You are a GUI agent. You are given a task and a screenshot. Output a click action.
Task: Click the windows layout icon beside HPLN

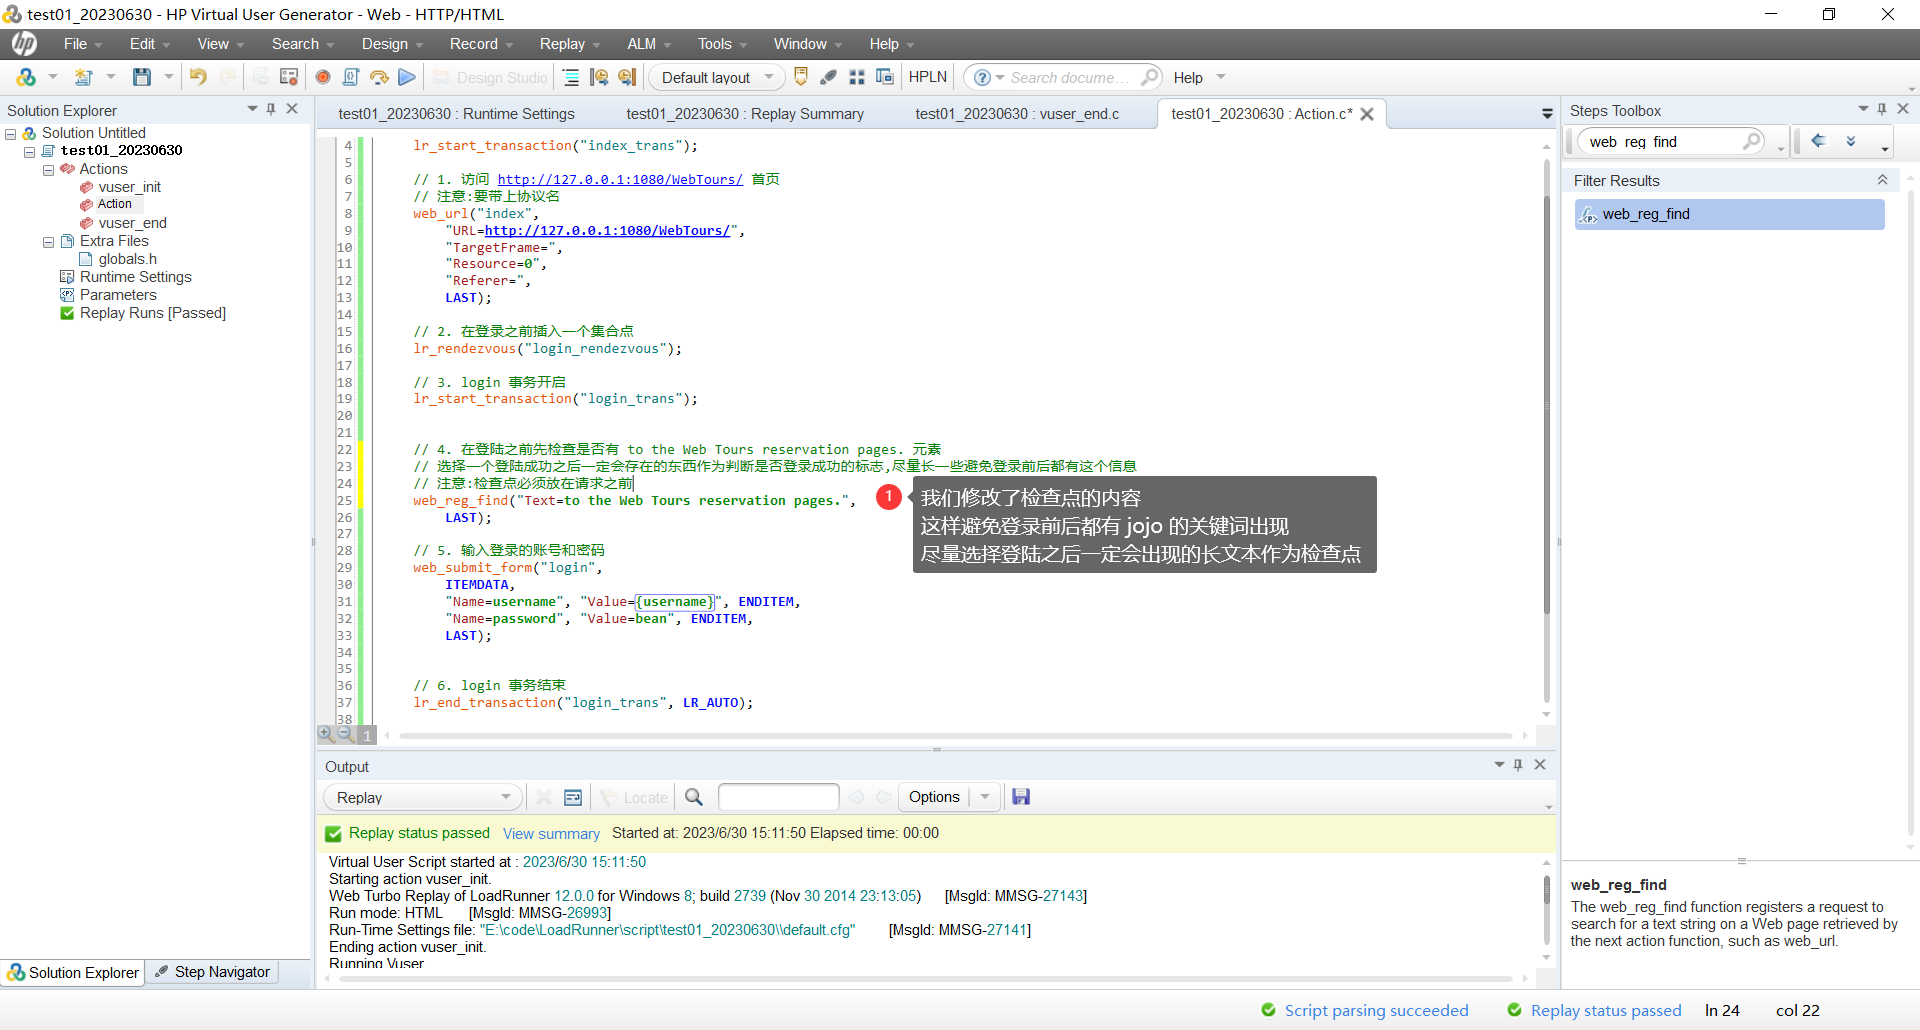885,77
